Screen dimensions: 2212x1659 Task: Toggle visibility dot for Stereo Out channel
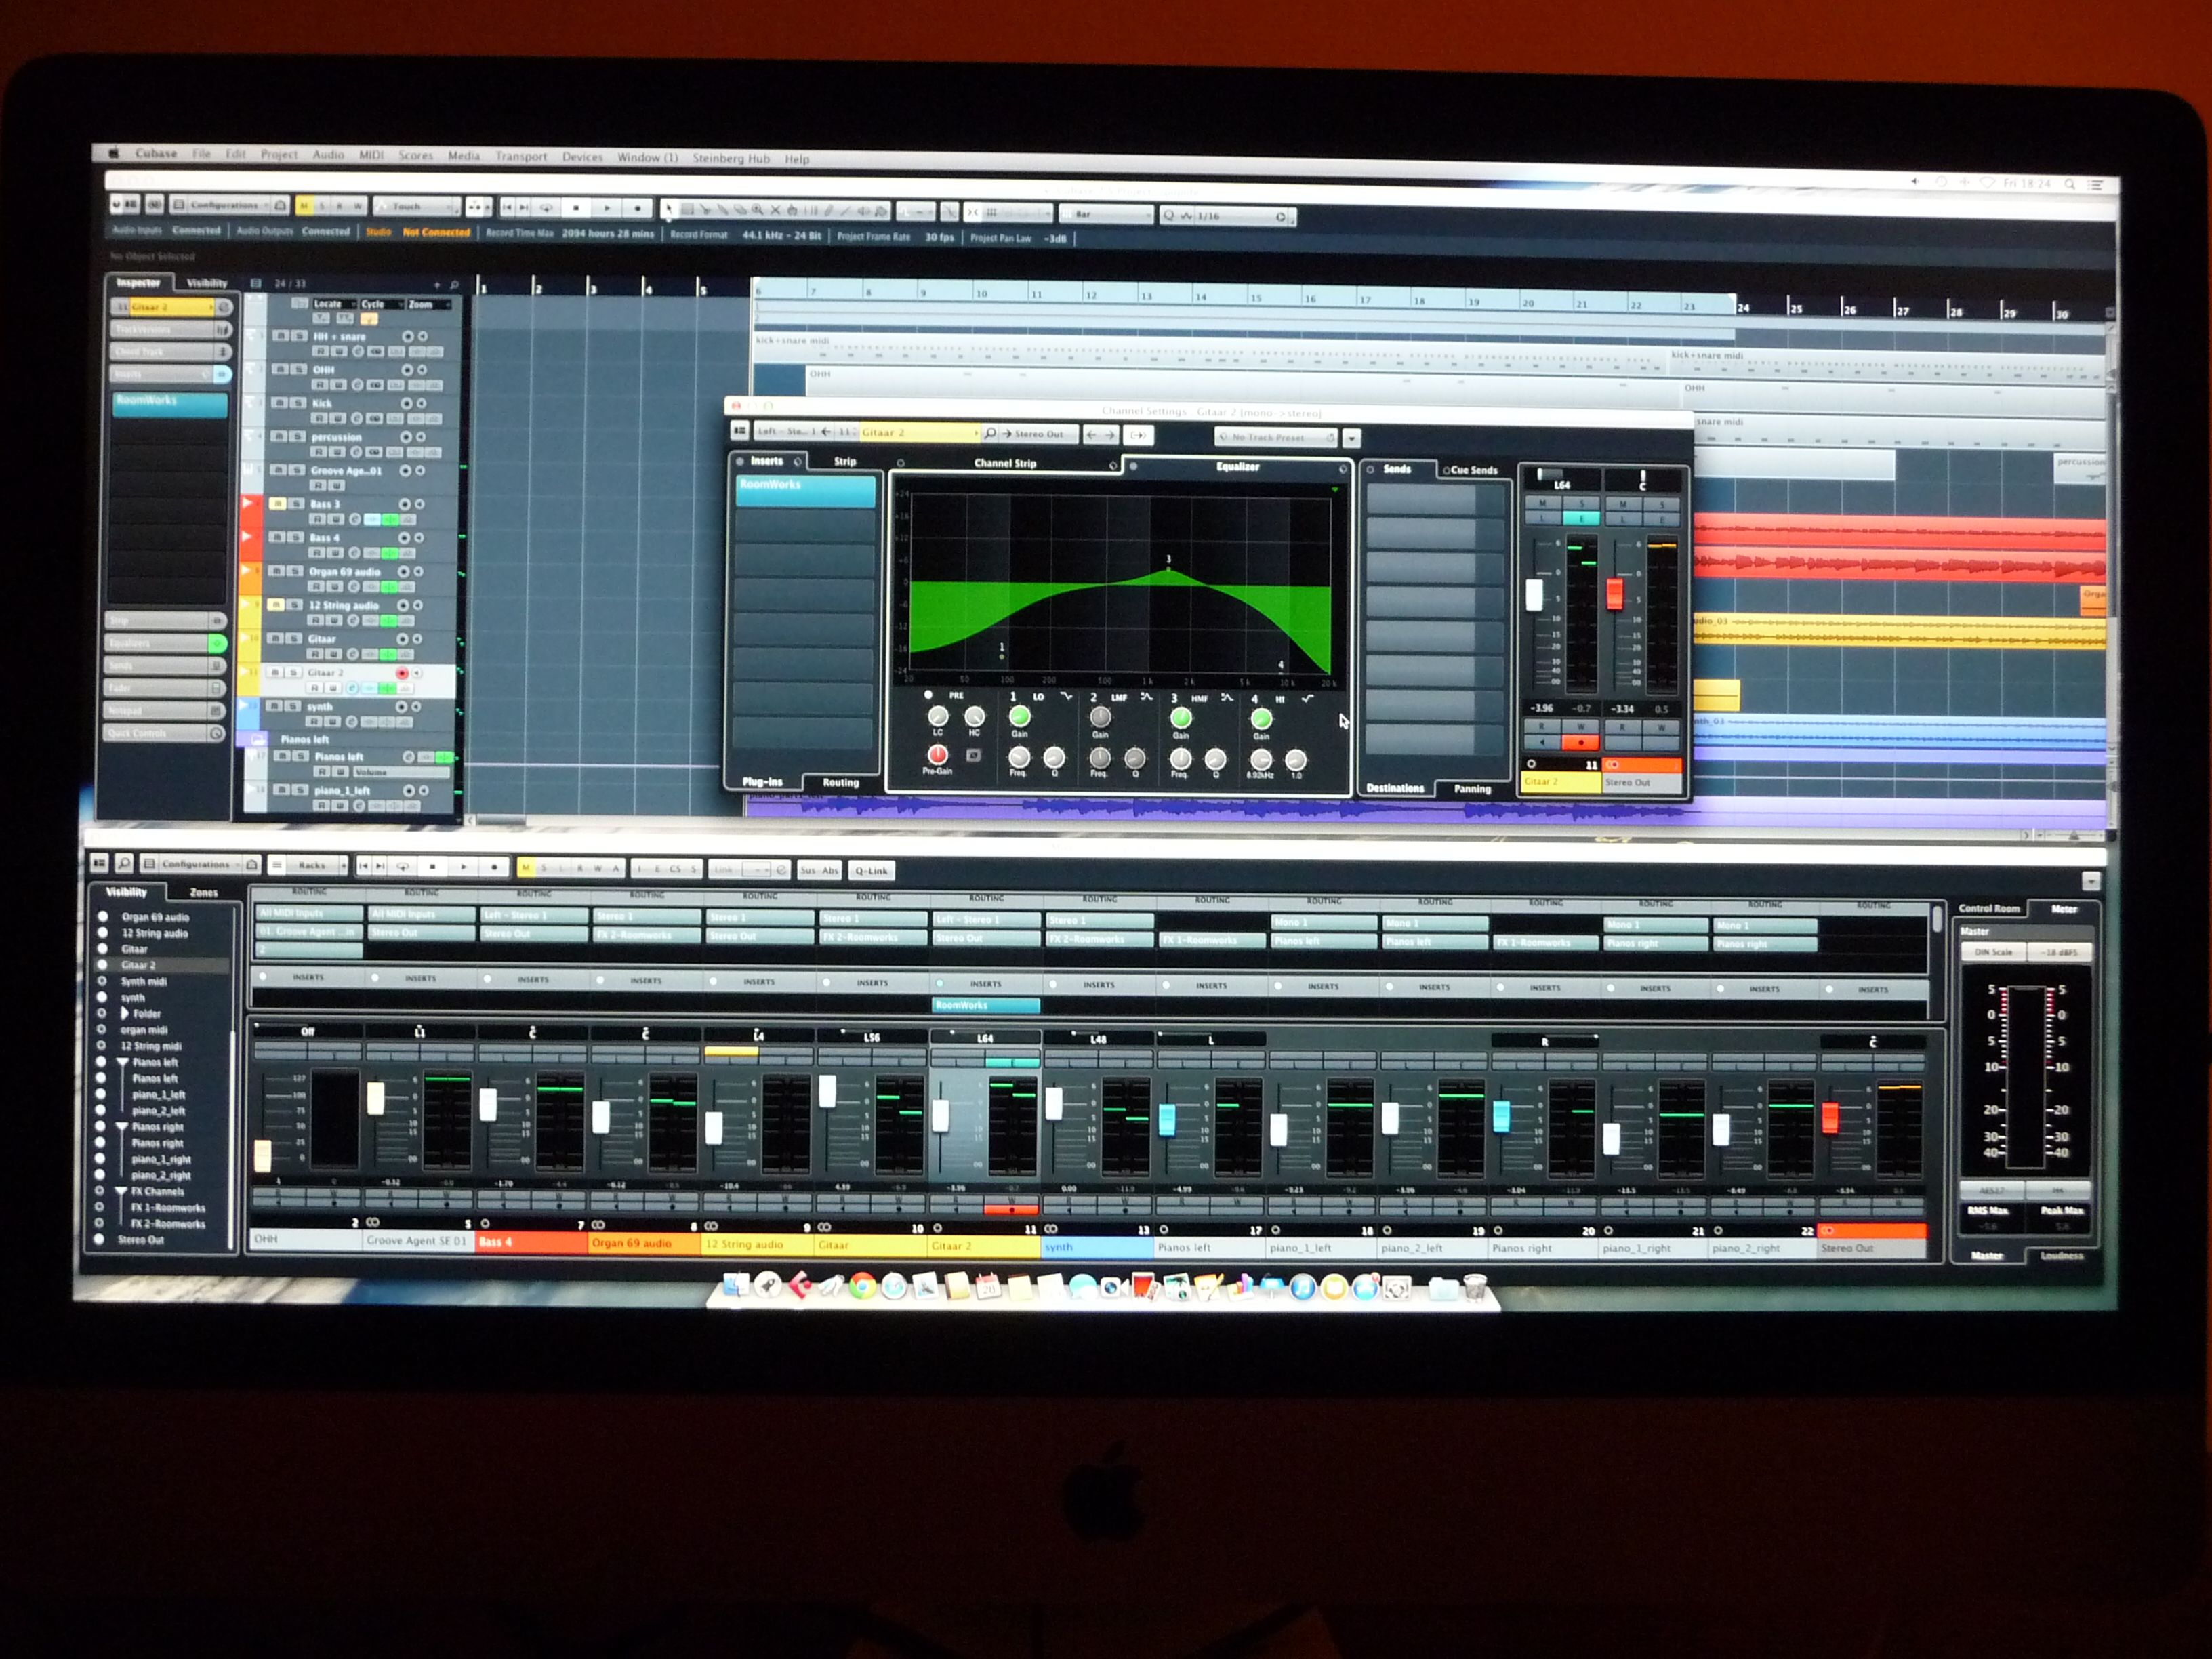[99, 1240]
